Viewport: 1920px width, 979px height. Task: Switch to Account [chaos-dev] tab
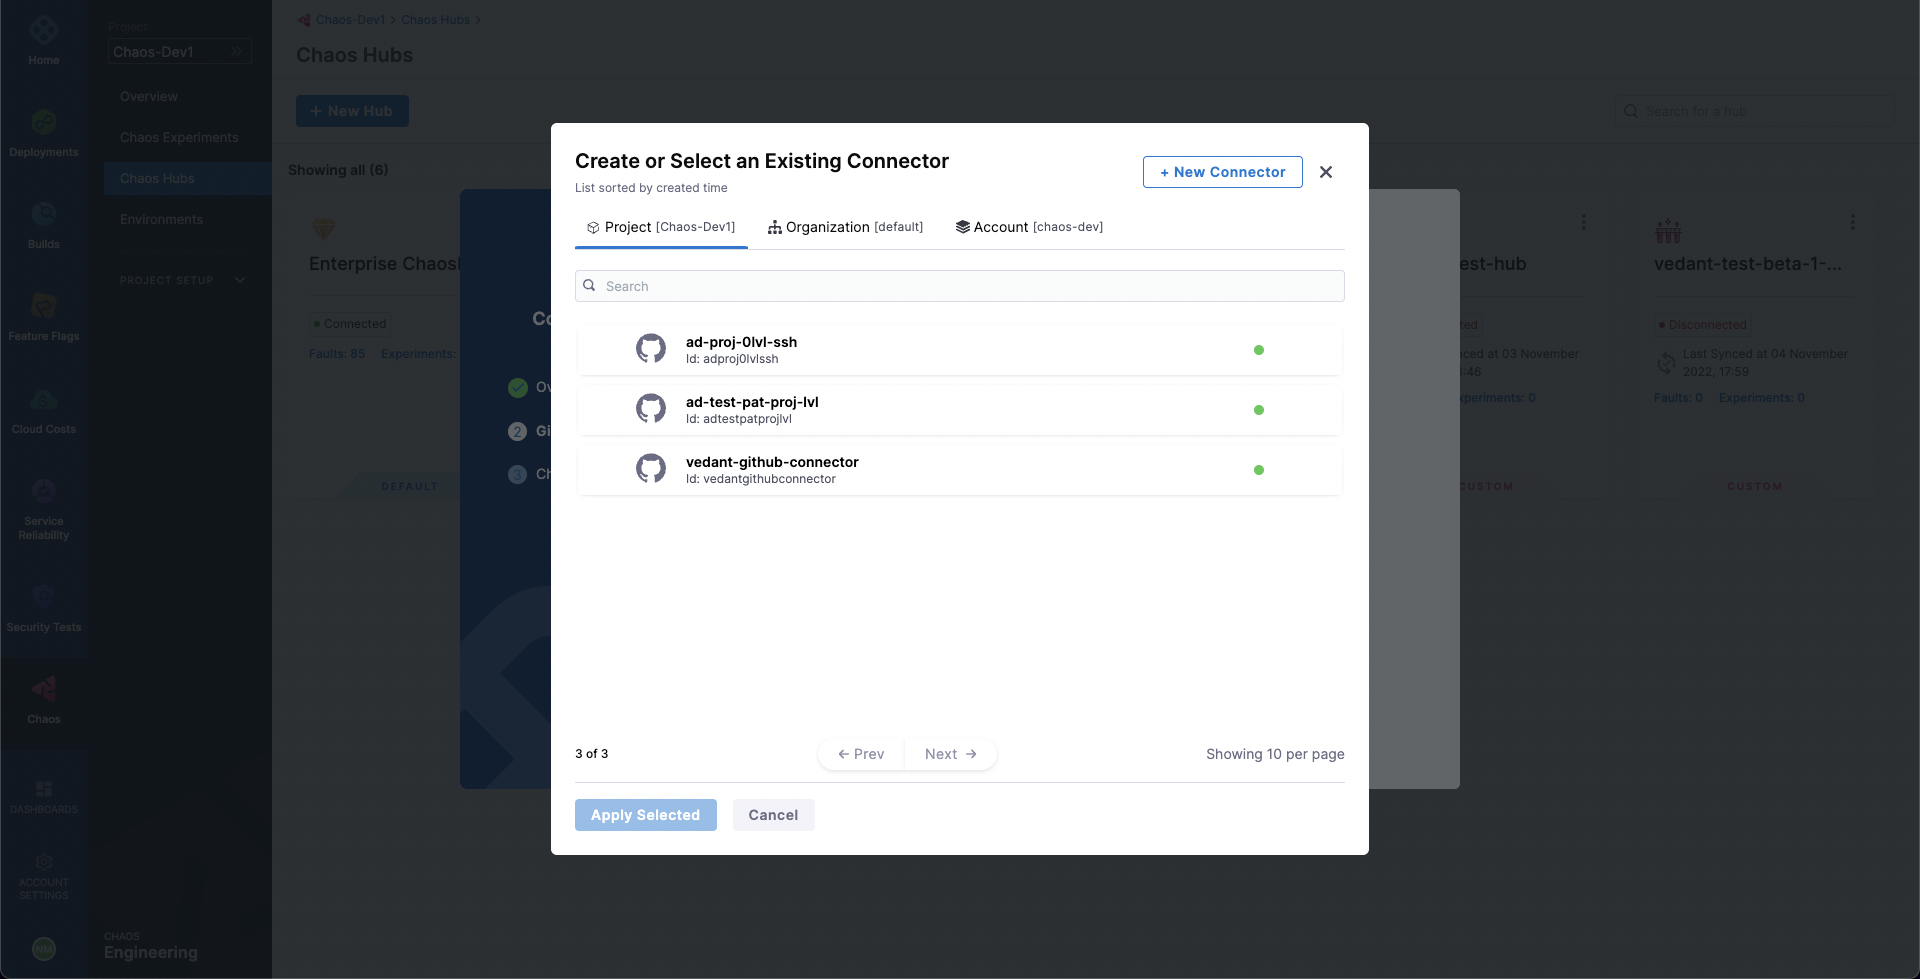tap(1029, 227)
